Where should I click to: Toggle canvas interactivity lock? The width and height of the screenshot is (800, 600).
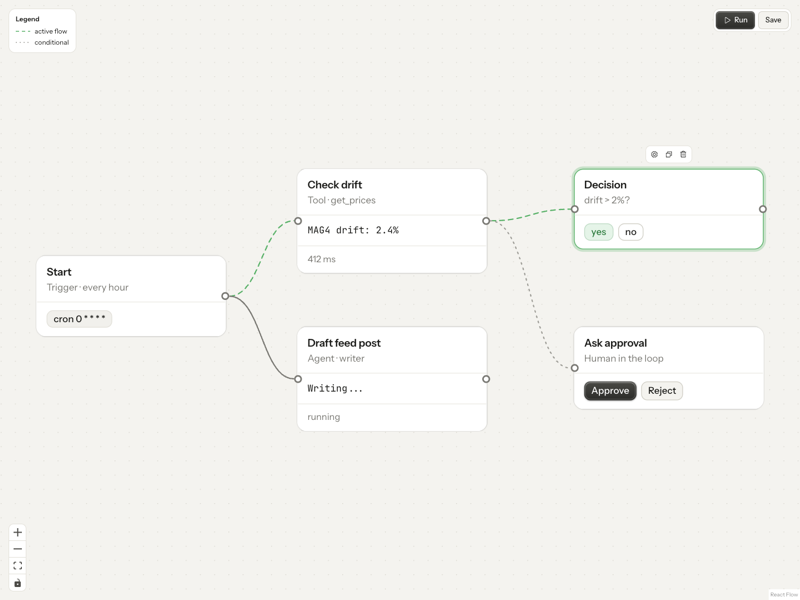pyautogui.click(x=17, y=583)
